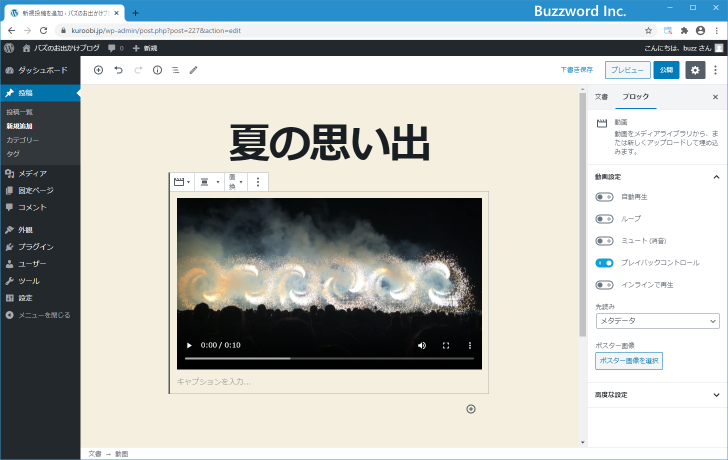Click the video progress bar
Image resolution: width=728 pixels, height=460 pixels.
coord(329,358)
